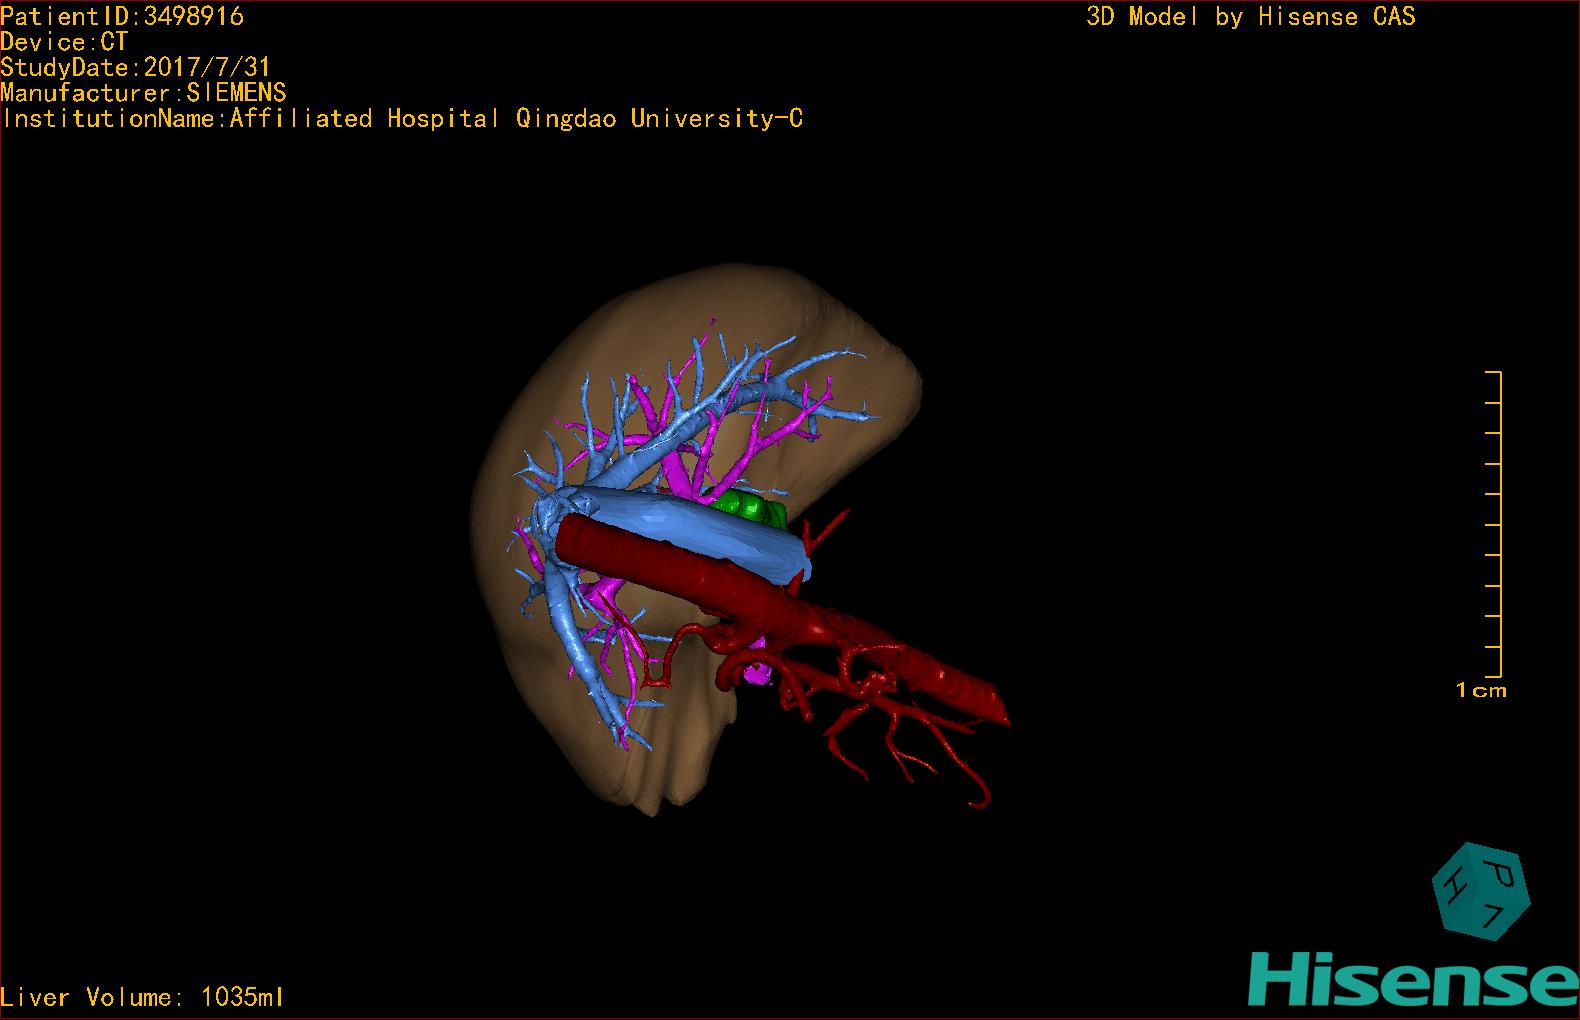Click the Manufacturer:SIEMENS text
The height and width of the screenshot is (1020, 1580).
pos(143,93)
